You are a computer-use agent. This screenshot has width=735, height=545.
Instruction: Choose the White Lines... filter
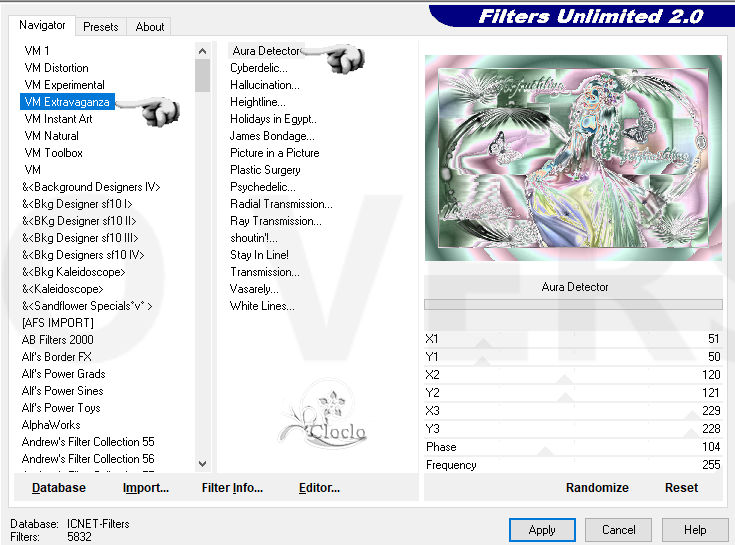point(262,306)
